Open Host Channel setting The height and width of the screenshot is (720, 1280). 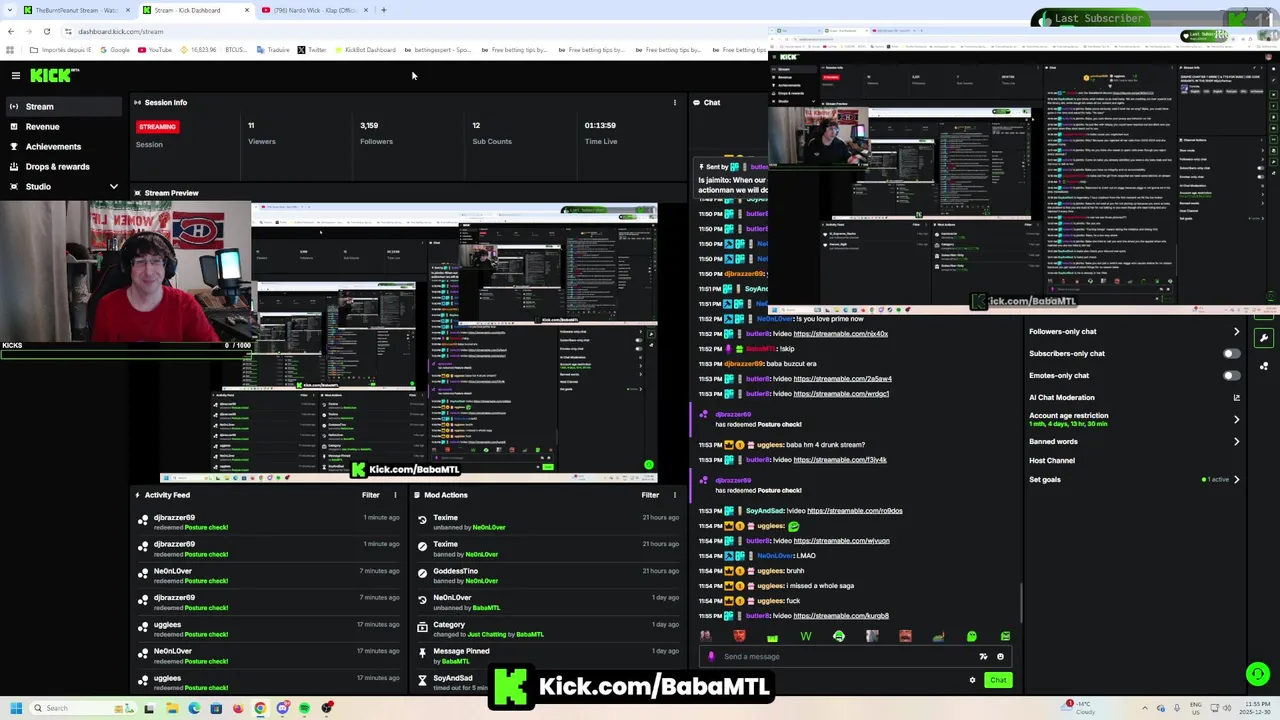click(1052, 461)
